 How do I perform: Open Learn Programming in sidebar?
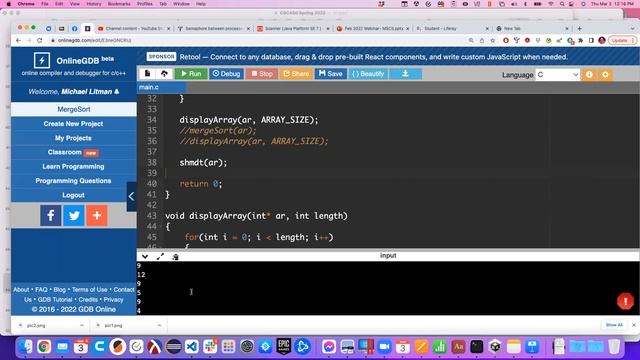coord(73,167)
